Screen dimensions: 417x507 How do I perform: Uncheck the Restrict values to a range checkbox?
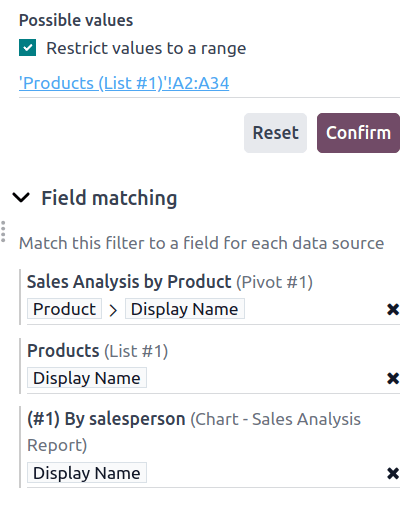pos(27,48)
